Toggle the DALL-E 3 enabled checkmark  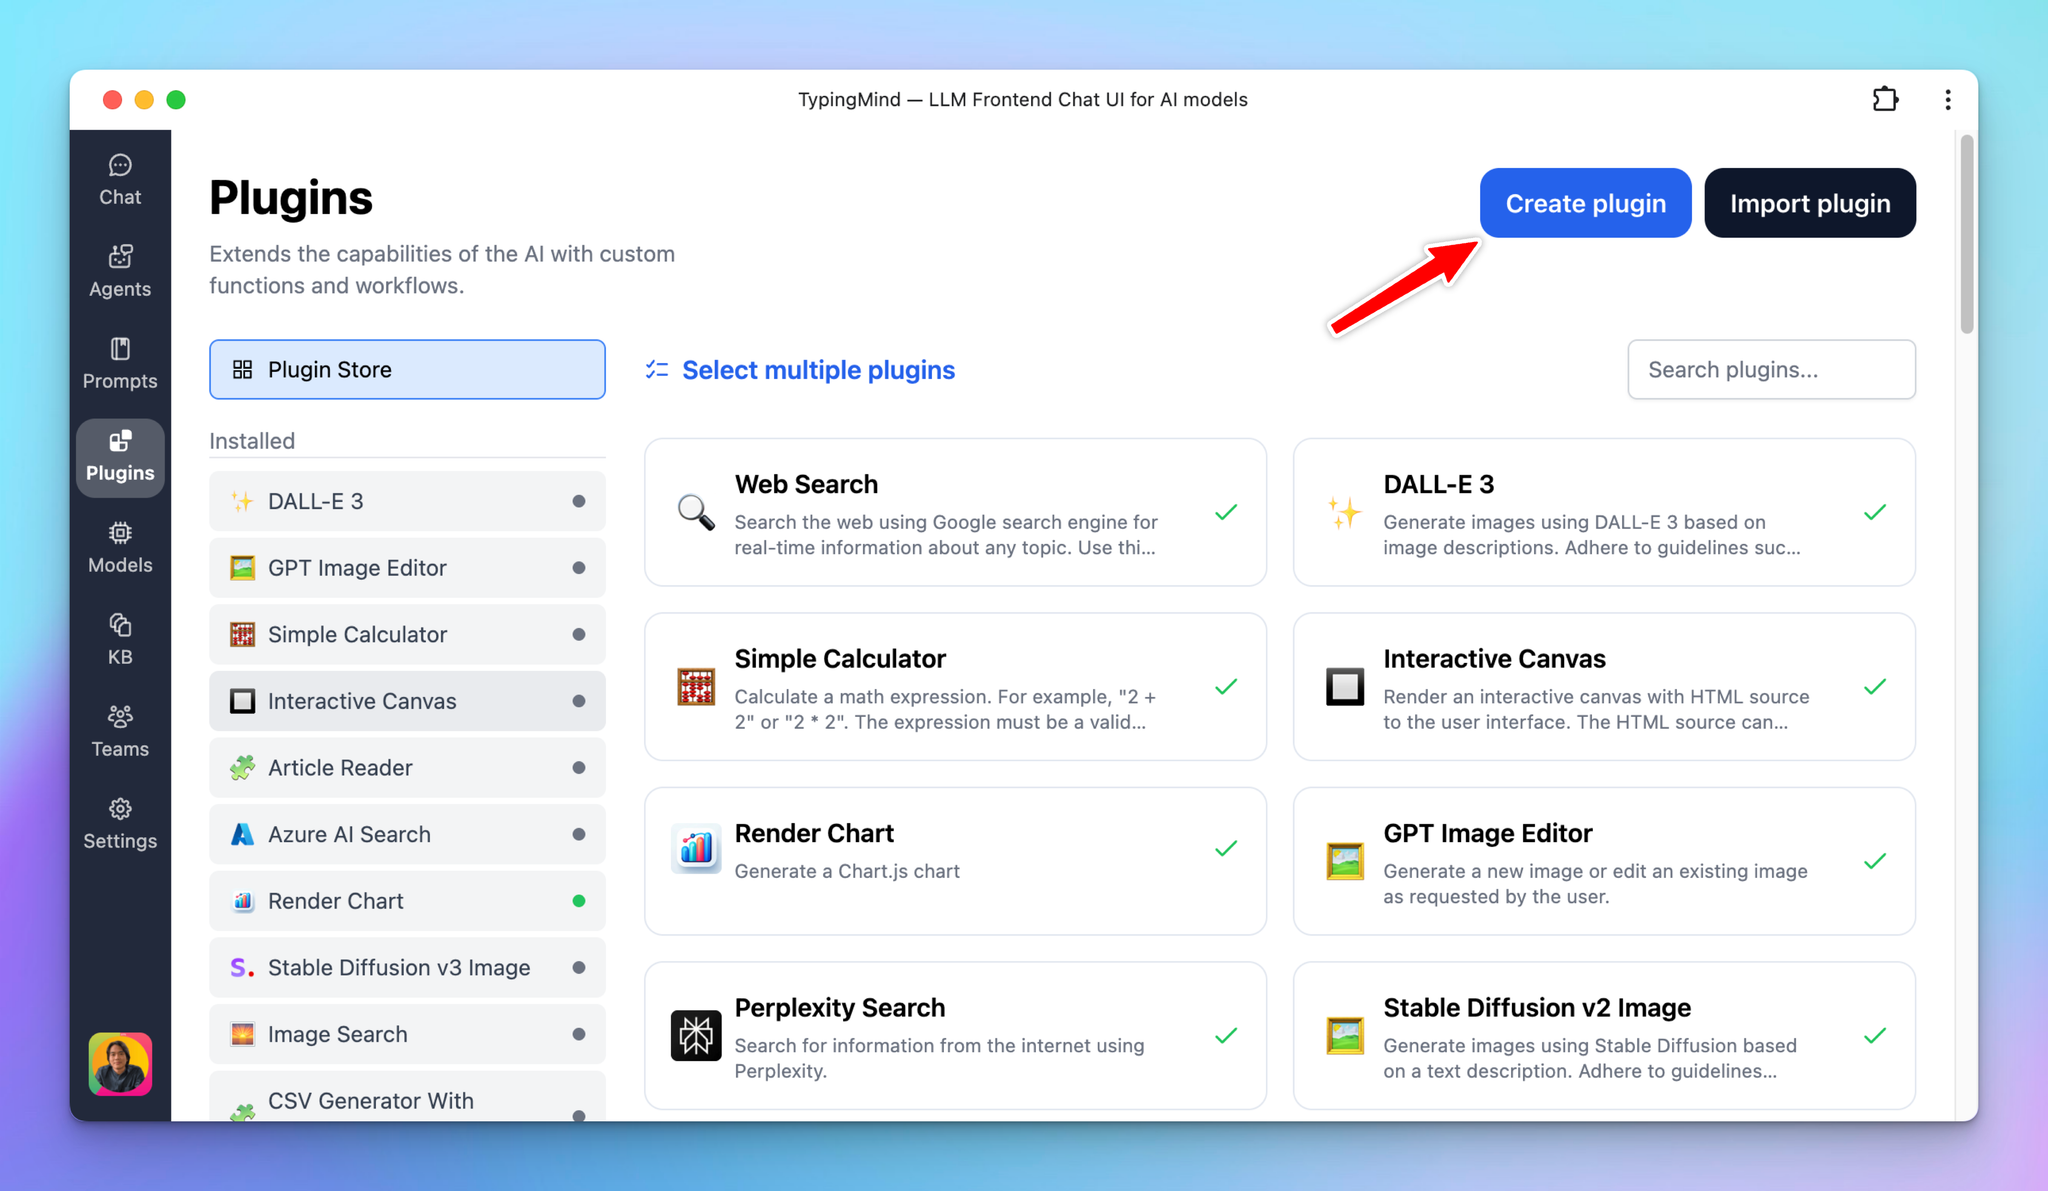1874,513
